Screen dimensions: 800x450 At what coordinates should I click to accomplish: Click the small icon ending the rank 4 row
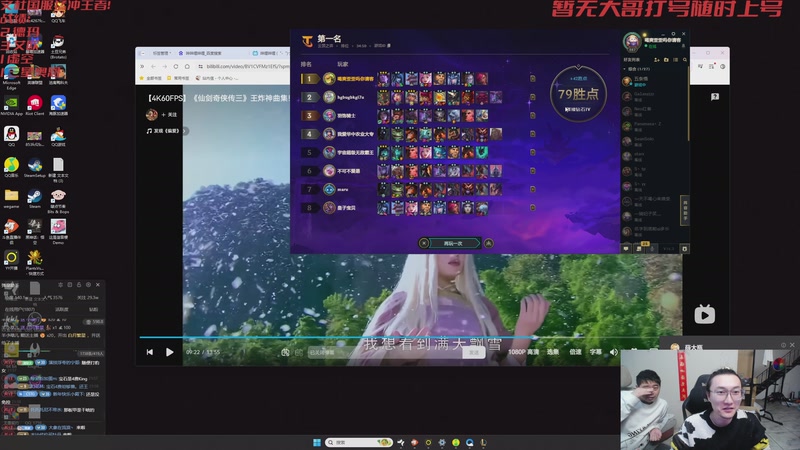click(x=533, y=134)
